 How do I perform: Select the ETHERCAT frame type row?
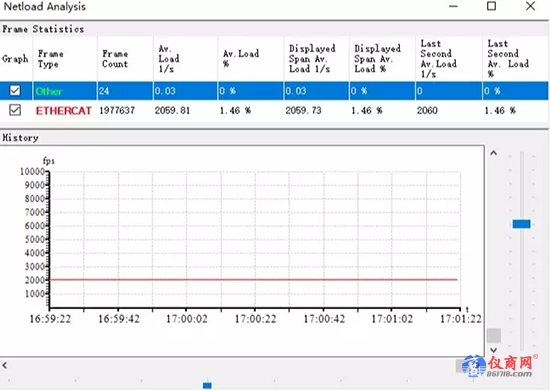[x=274, y=110]
